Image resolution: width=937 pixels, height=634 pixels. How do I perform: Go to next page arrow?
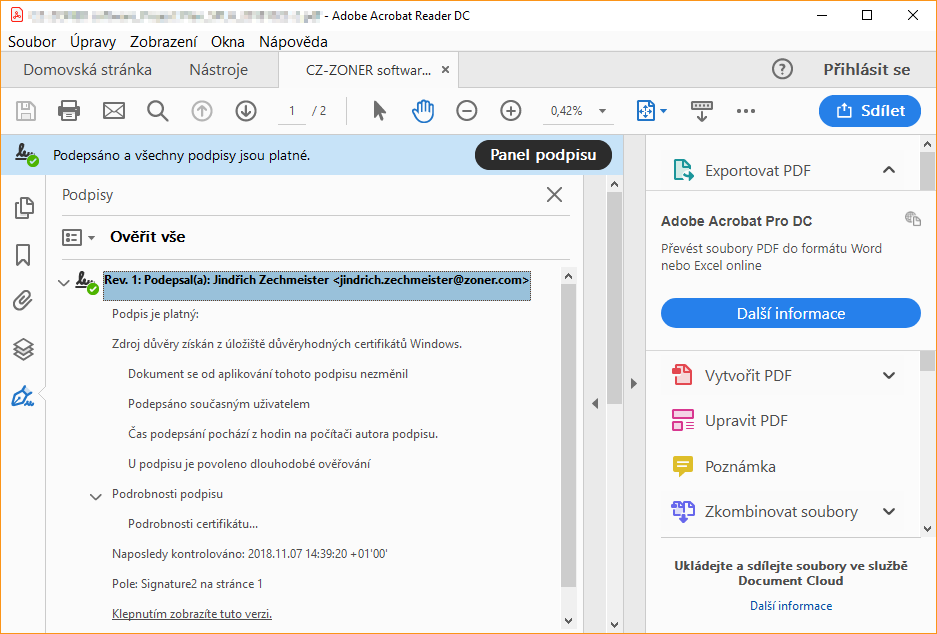pos(246,111)
